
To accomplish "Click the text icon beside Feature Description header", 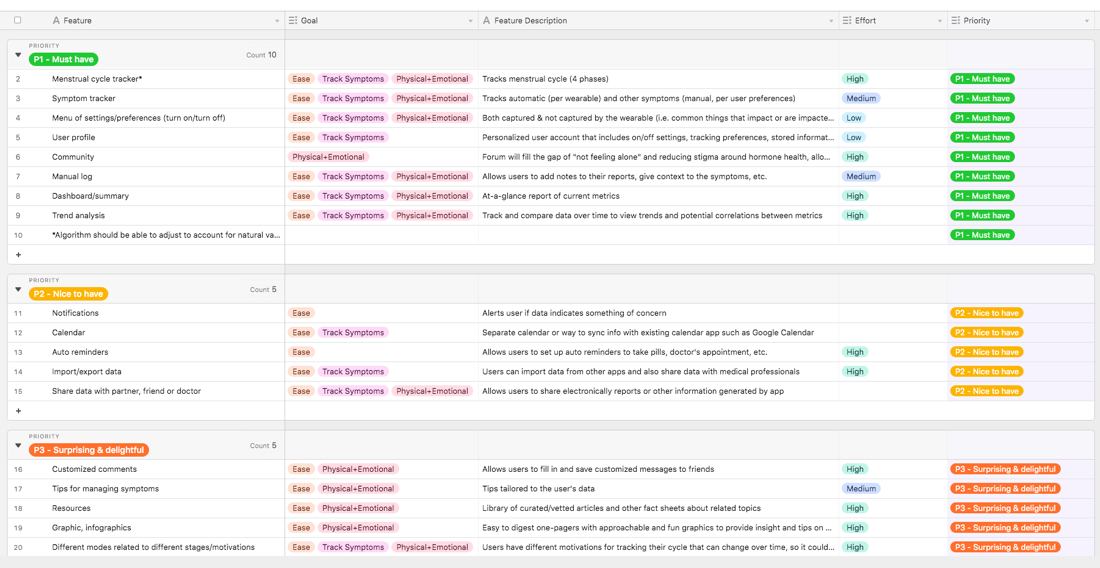I will click(486, 21).
